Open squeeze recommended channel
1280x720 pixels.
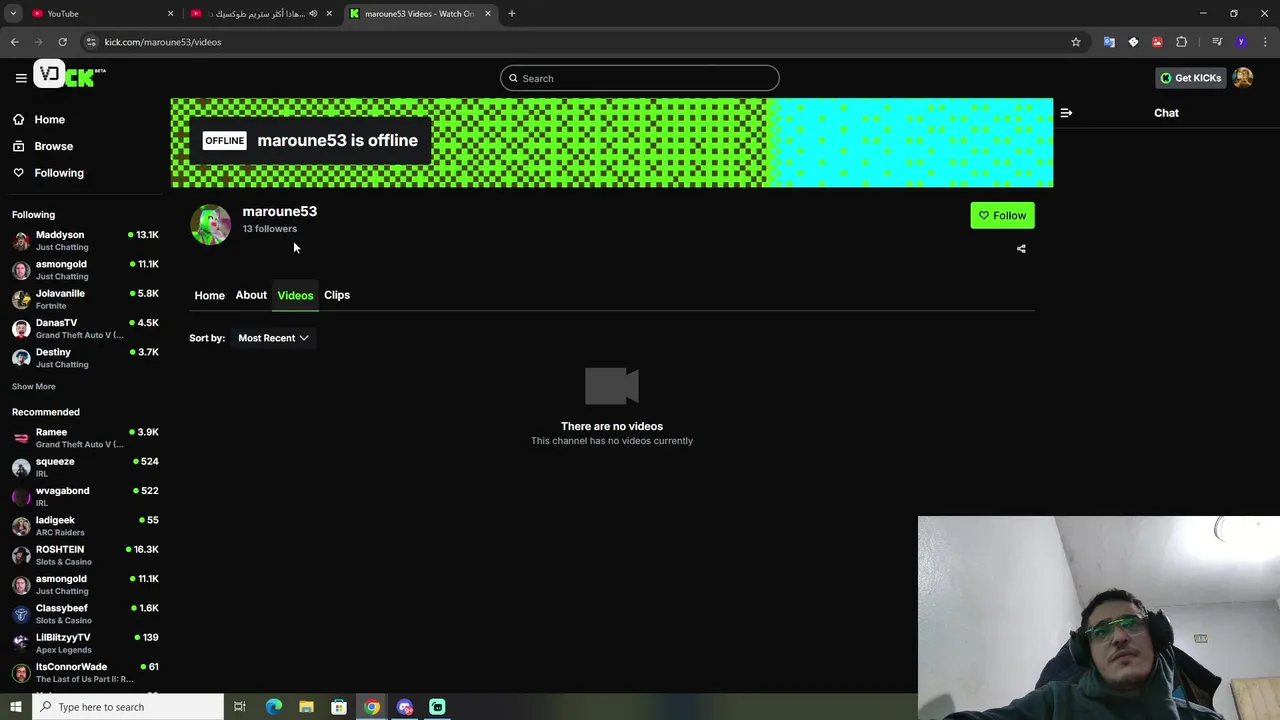(x=85, y=467)
